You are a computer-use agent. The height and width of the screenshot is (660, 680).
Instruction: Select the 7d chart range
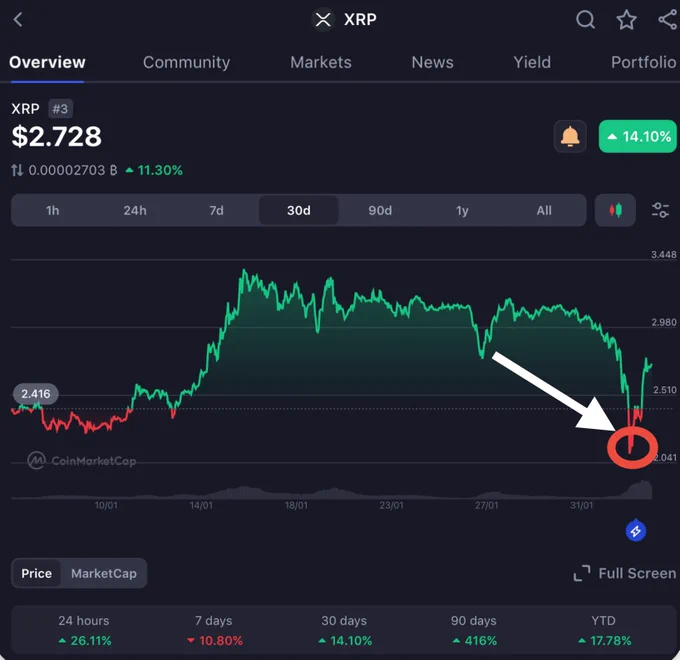[216, 210]
